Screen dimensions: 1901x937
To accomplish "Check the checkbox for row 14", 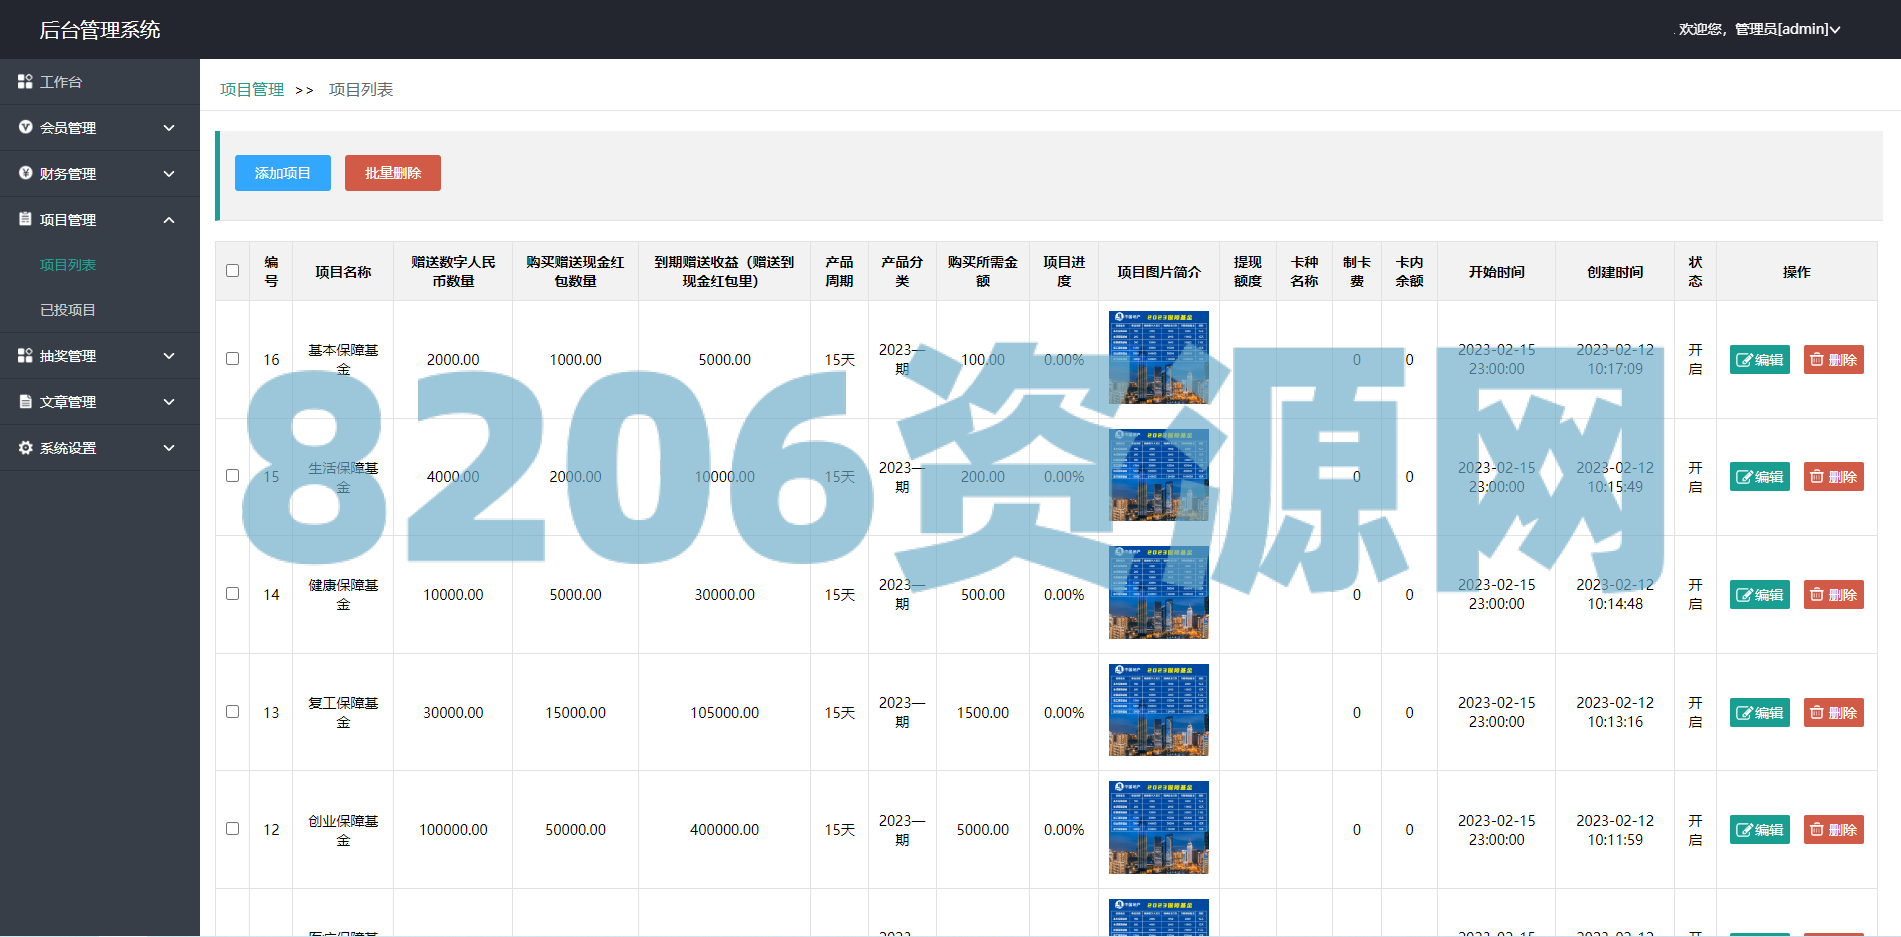I will pyautogui.click(x=233, y=594).
